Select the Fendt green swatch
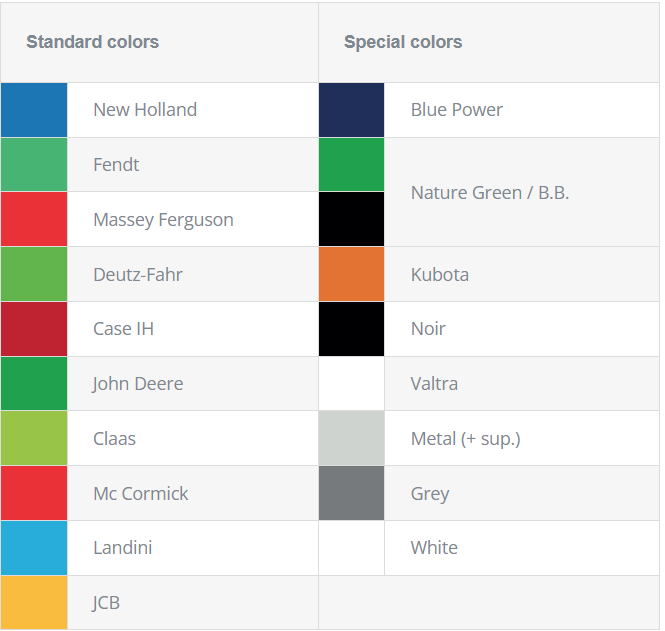The width and height of the screenshot is (665, 631). (x=34, y=165)
